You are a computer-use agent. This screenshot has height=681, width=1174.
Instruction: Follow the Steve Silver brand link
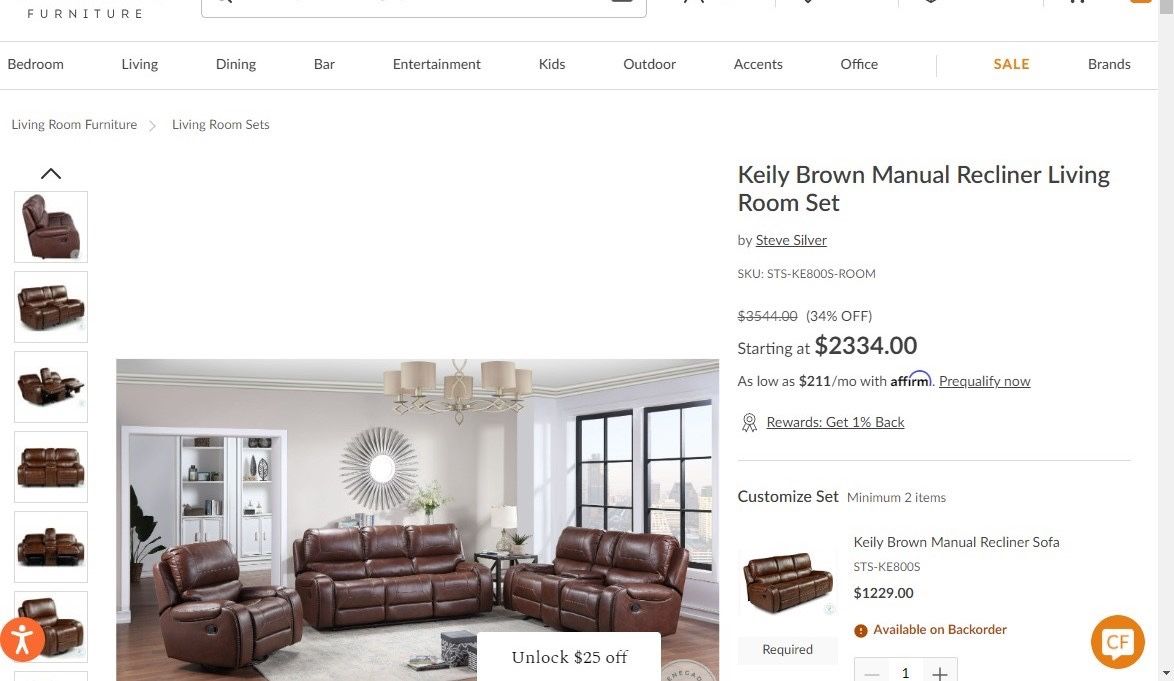point(791,240)
